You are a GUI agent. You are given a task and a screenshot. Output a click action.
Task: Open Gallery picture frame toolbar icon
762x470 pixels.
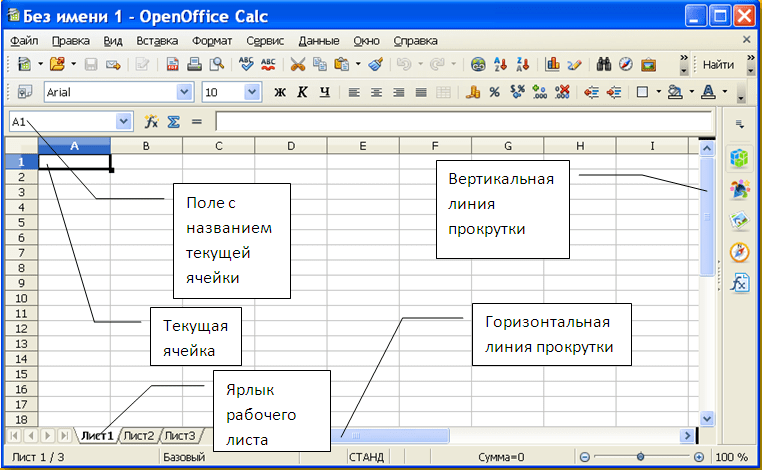click(x=648, y=64)
